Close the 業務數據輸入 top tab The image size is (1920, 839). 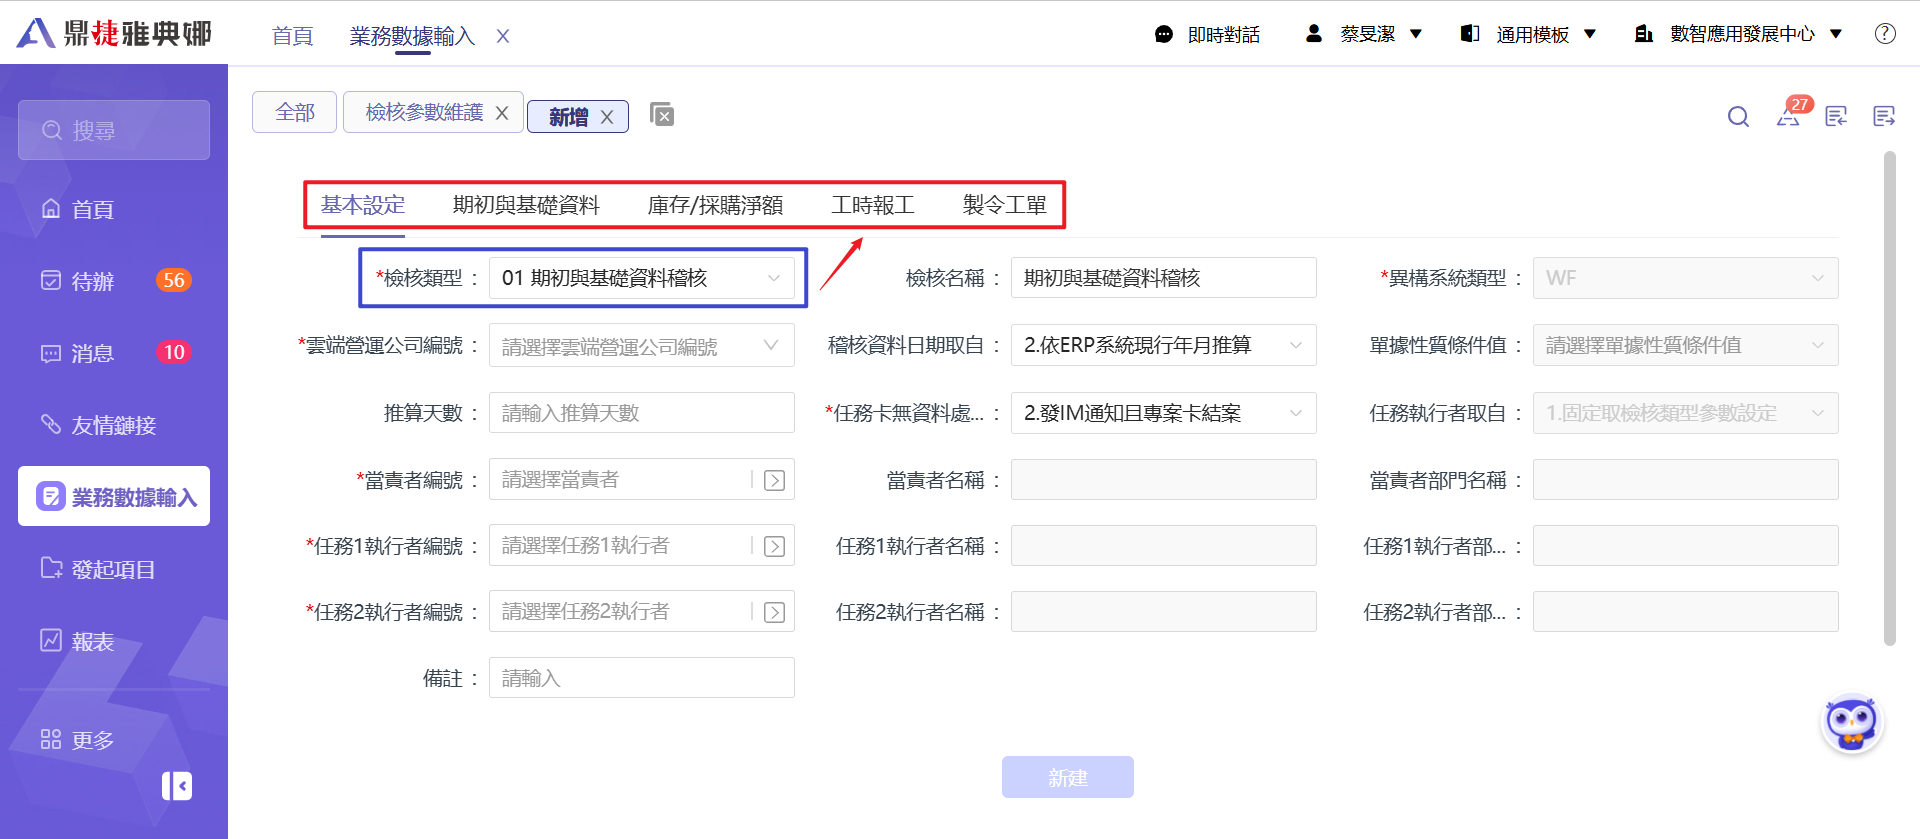coord(503,36)
